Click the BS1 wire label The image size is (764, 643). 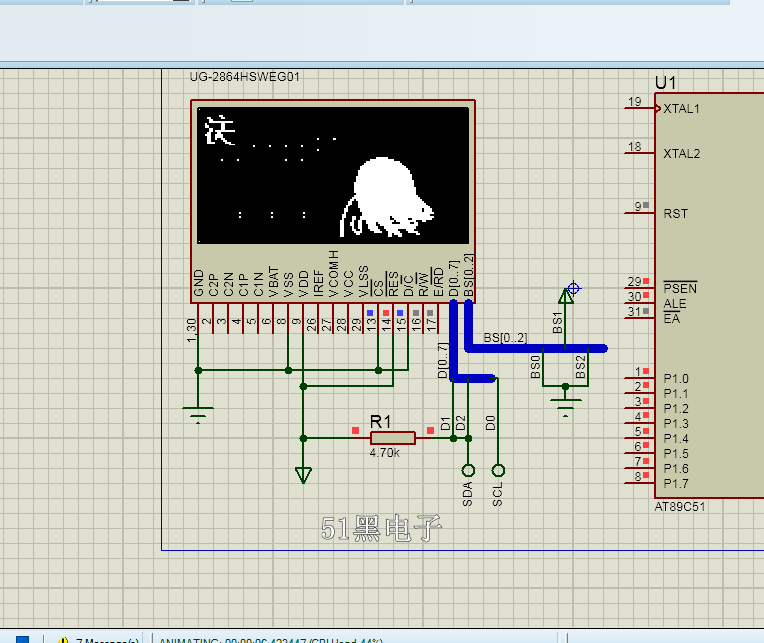557,322
